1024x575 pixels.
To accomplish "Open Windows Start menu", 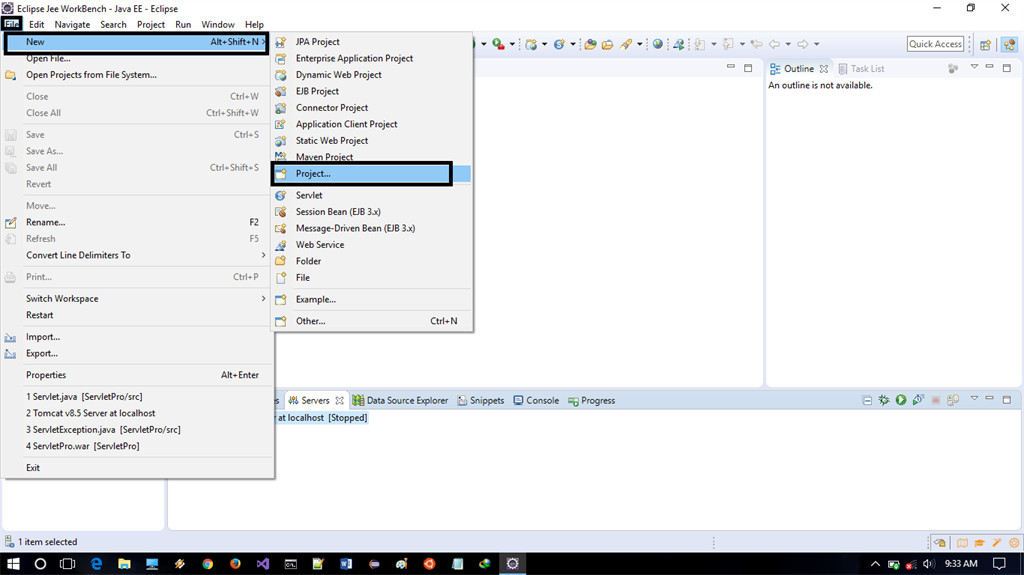I will (13, 564).
